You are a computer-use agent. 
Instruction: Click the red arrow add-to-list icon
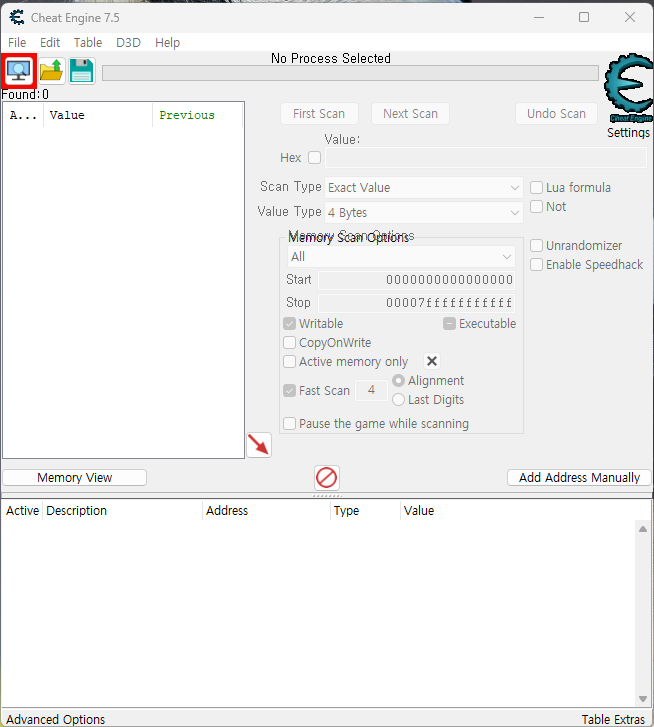point(259,445)
